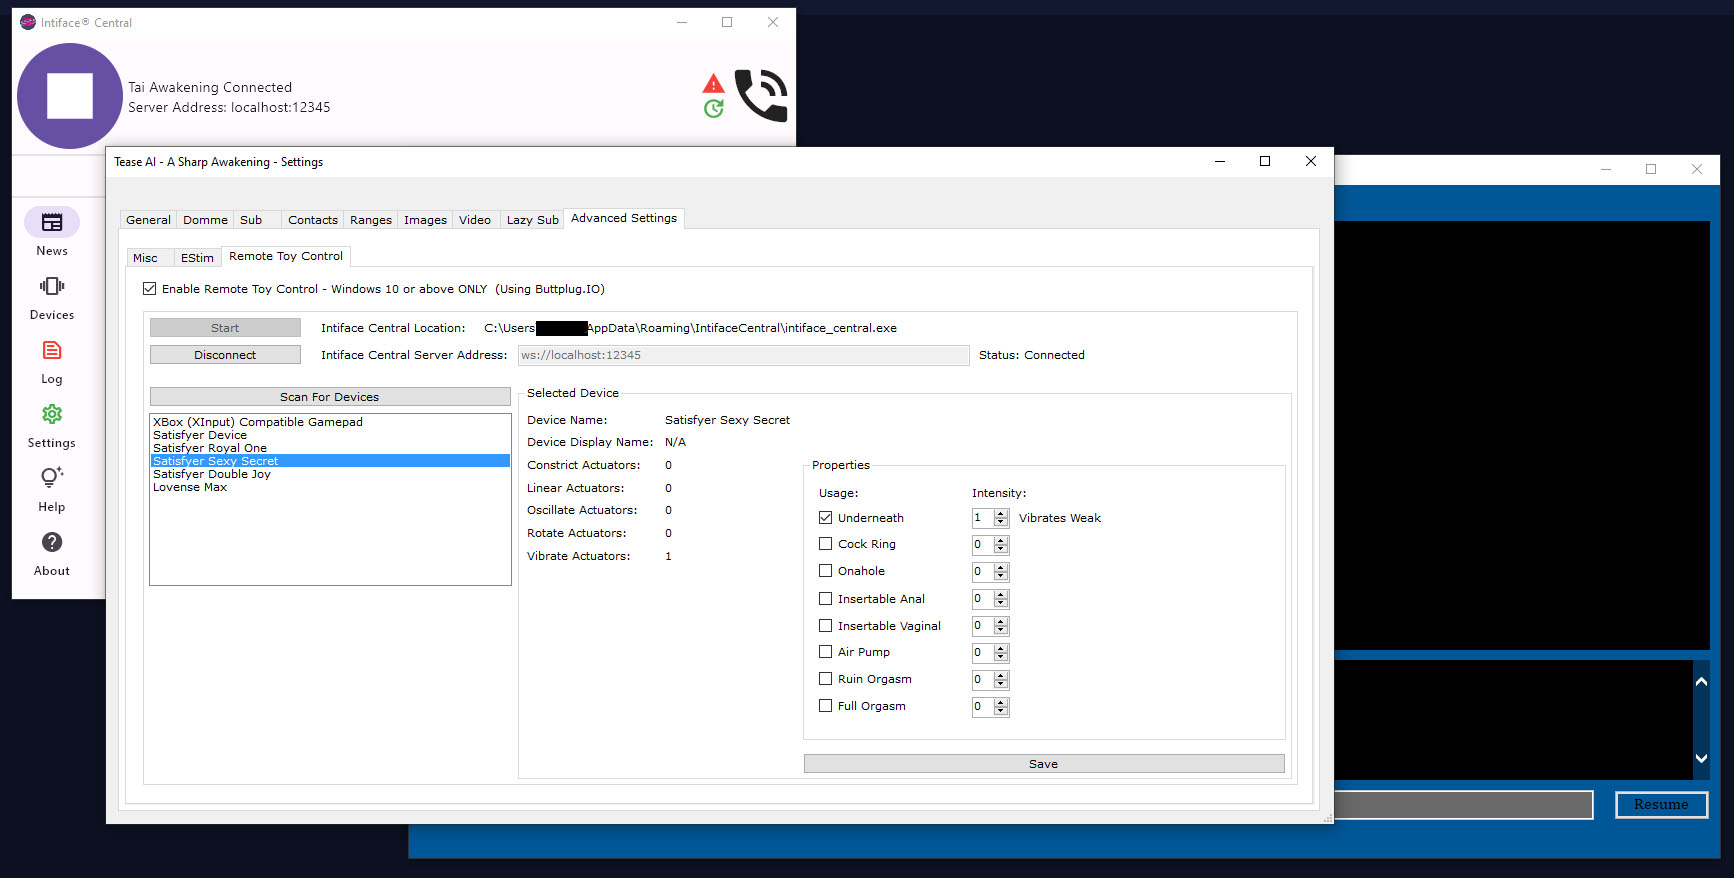The width and height of the screenshot is (1734, 878).
Task: Select Satisfyer Double Joy in device list
Action: tap(330, 474)
